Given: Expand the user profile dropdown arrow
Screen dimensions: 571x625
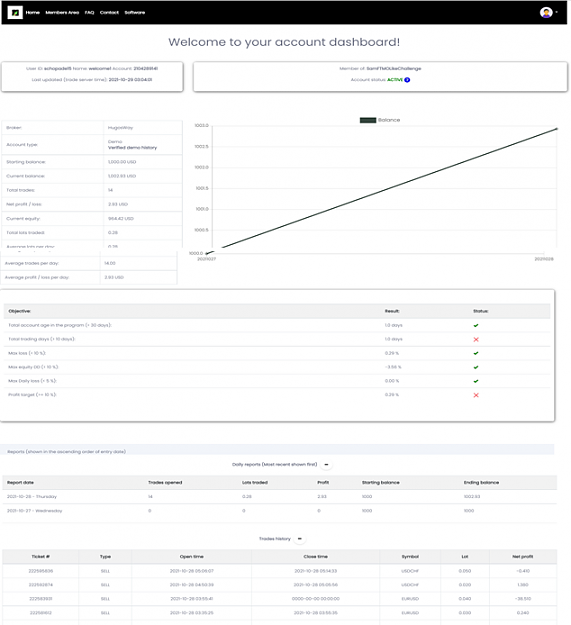Looking at the screenshot, I should tap(557, 12).
